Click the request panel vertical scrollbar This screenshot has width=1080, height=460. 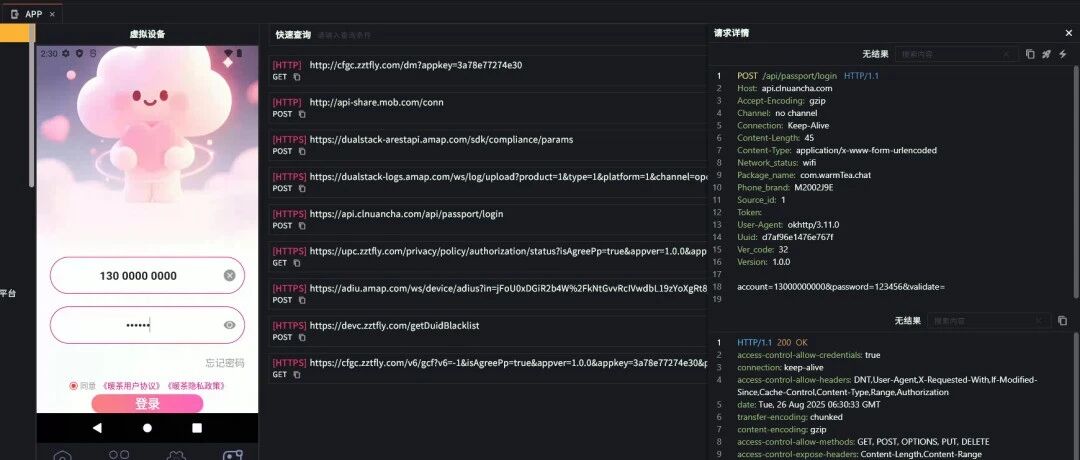[x=1076, y=182]
